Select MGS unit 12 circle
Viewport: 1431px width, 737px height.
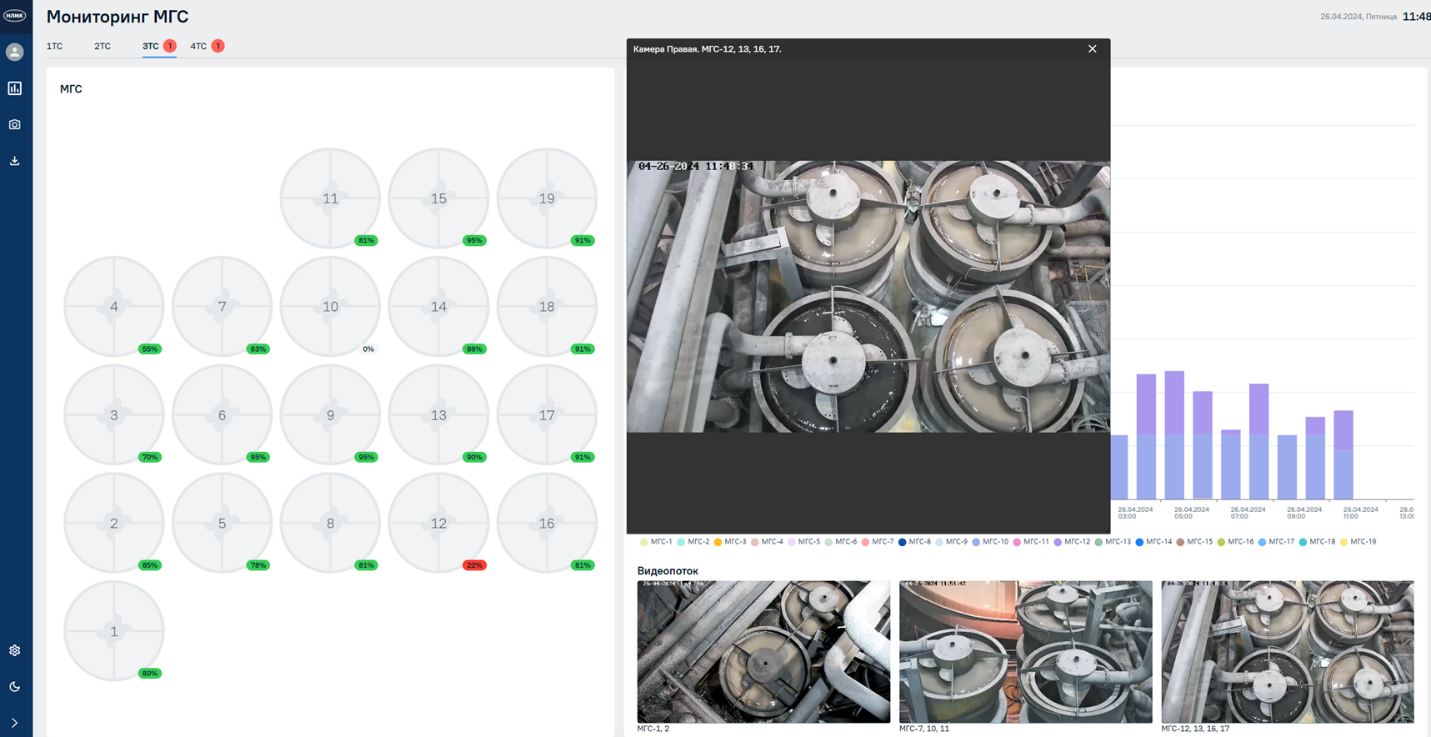[438, 523]
